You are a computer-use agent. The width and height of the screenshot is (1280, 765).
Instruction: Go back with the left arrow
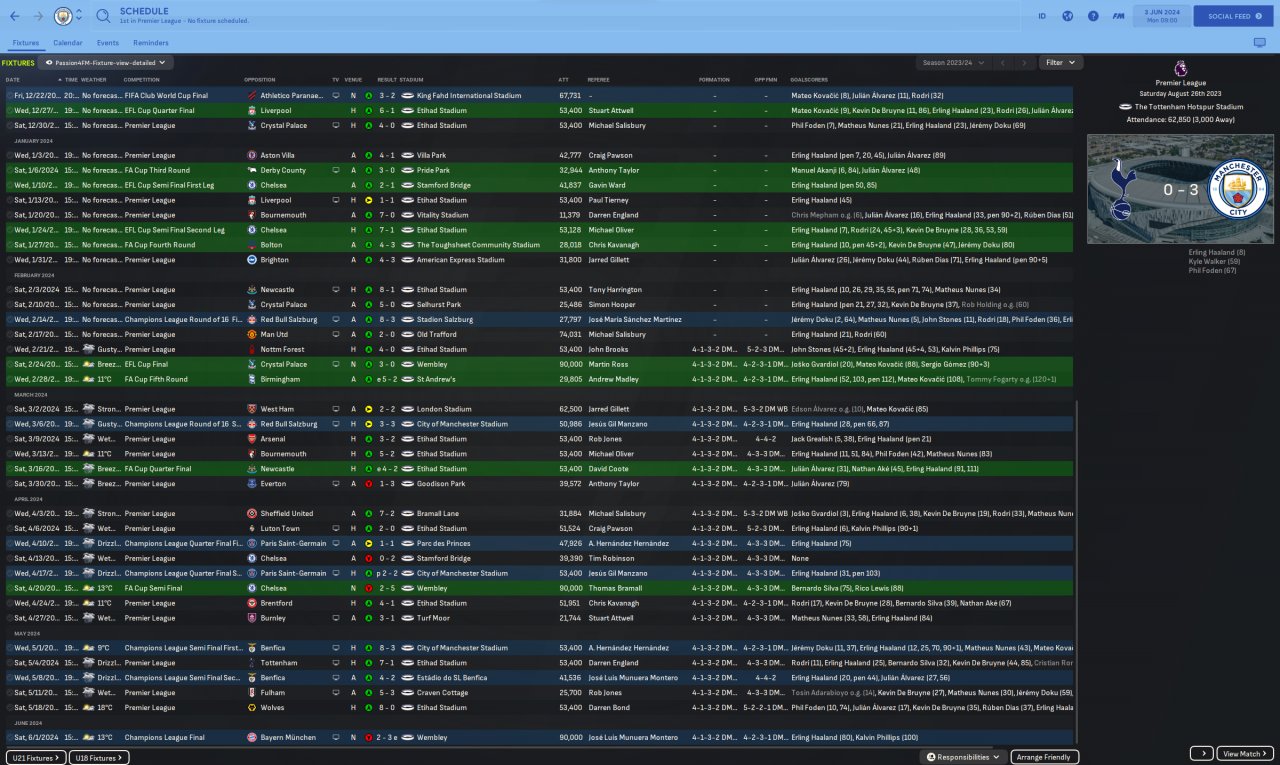pyautogui.click(x=14, y=16)
